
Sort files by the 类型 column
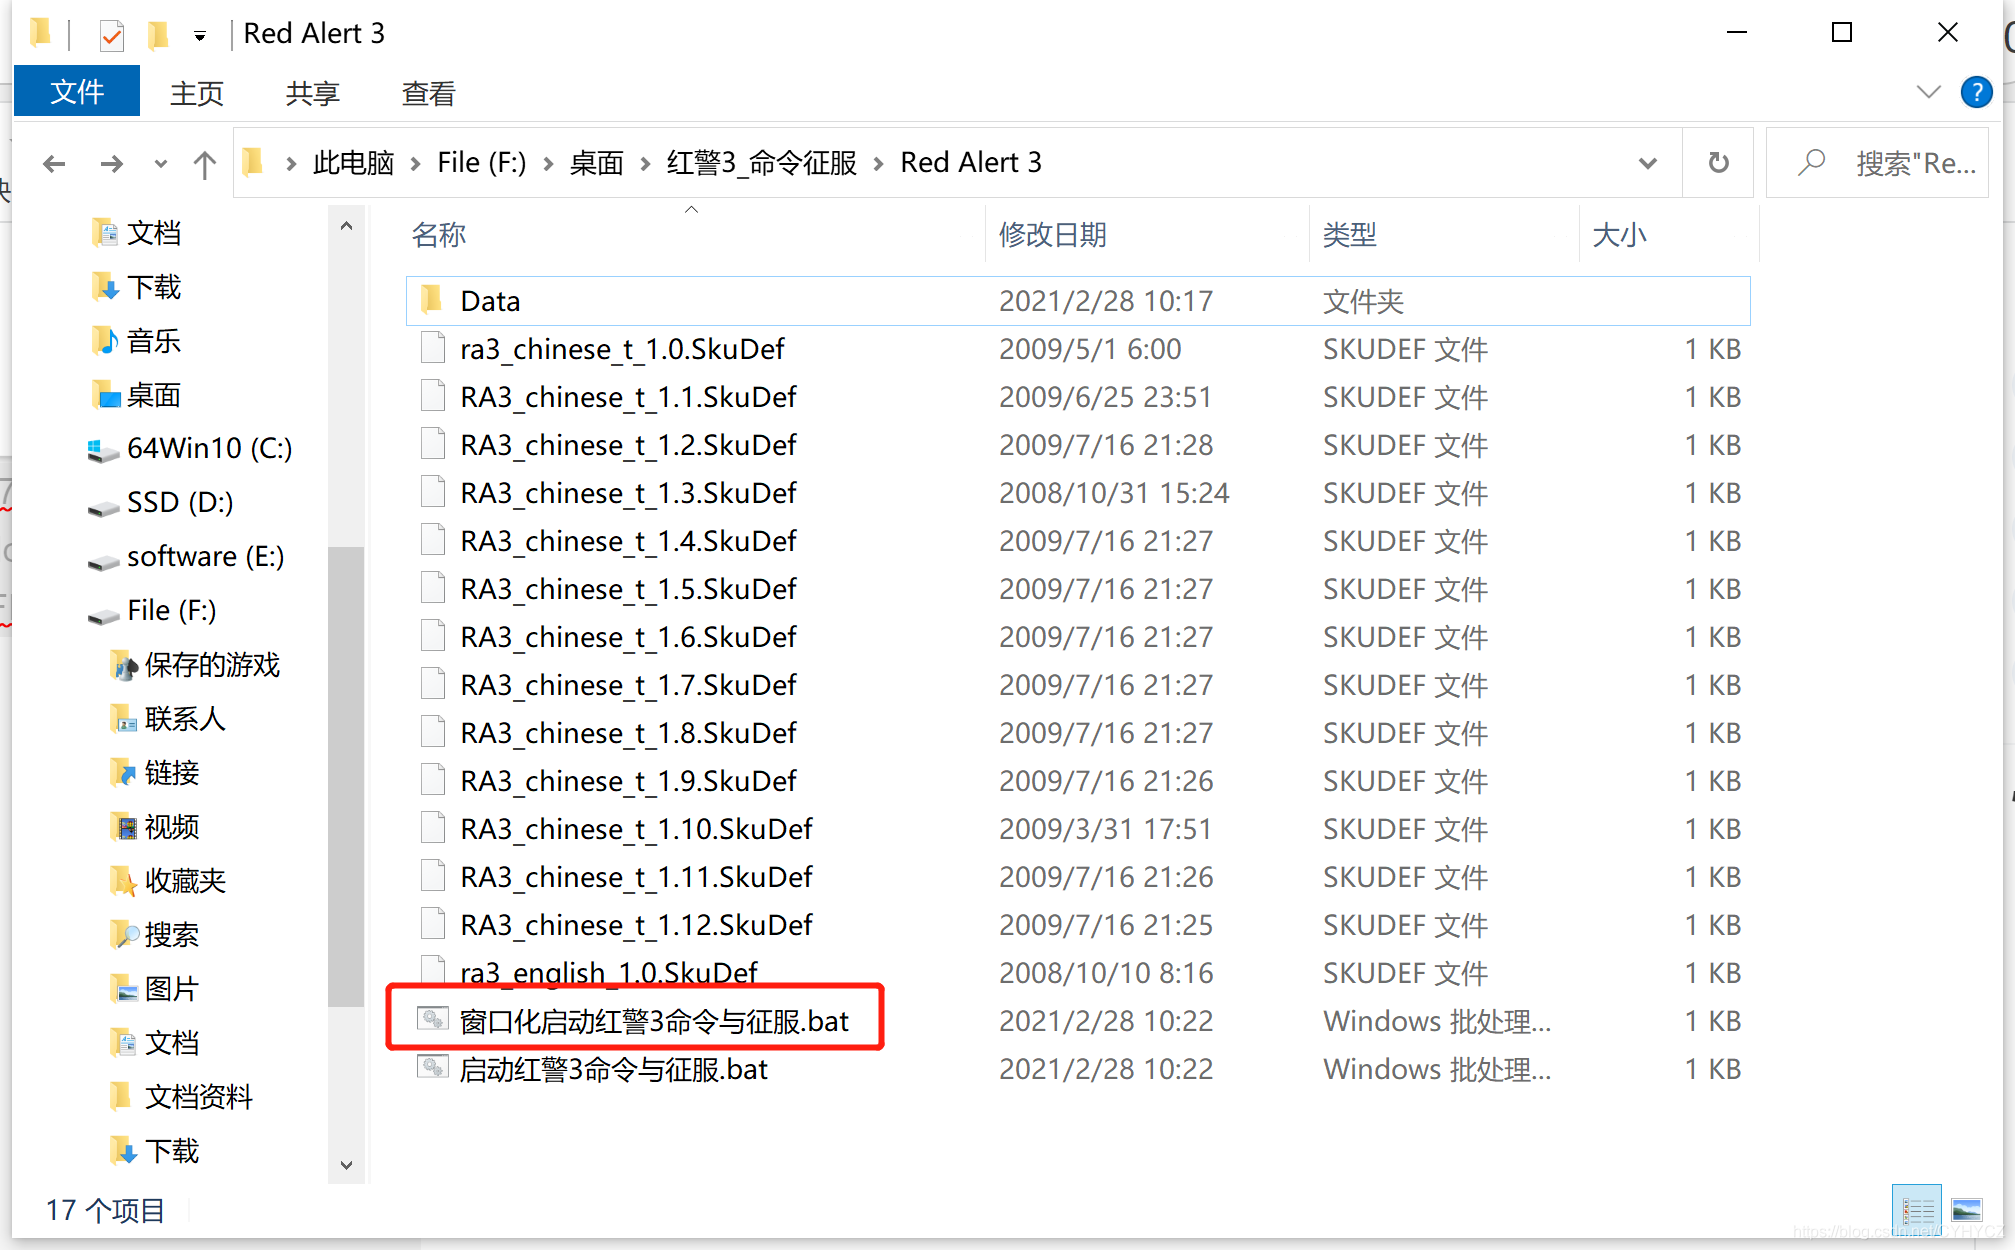[x=1350, y=235]
